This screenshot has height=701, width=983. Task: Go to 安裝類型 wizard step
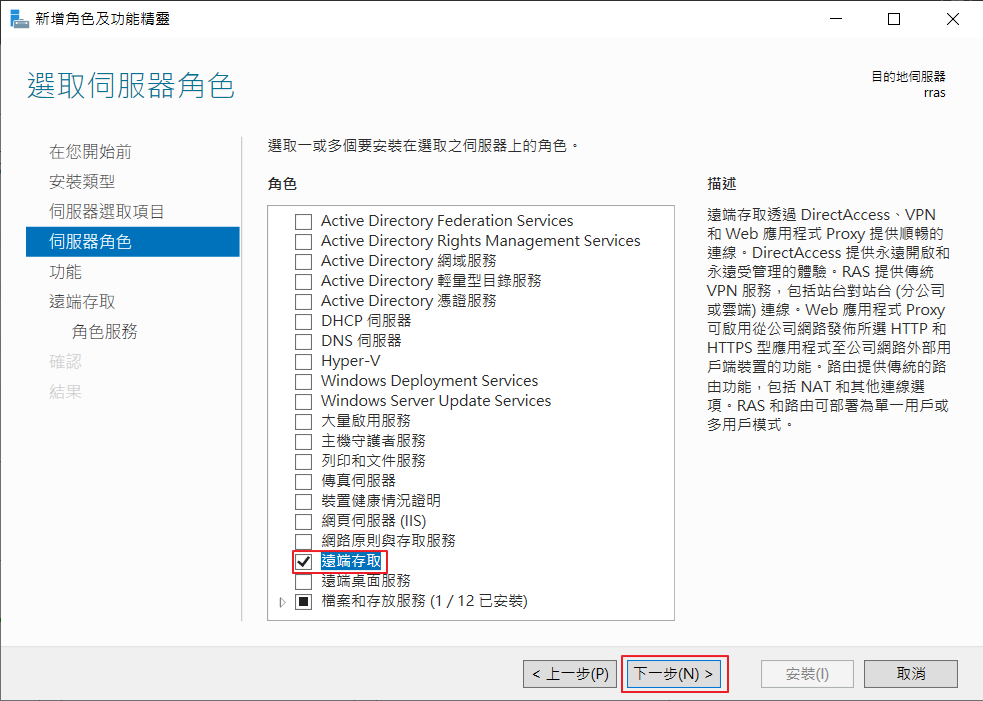(82, 182)
